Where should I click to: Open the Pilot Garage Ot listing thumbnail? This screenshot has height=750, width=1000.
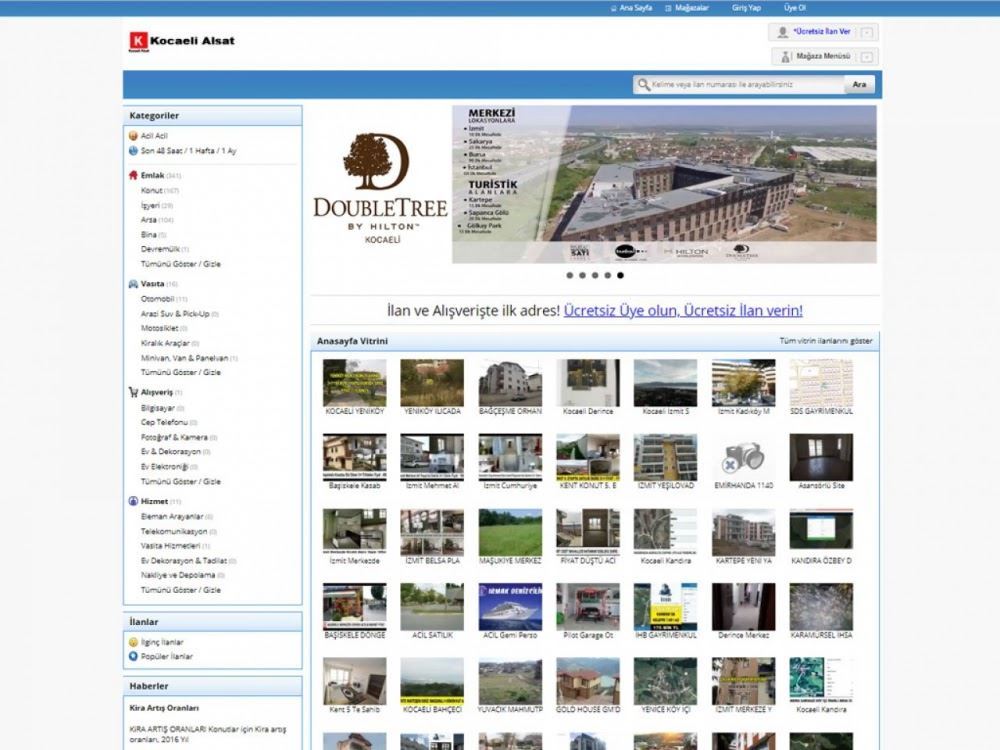tap(588, 607)
